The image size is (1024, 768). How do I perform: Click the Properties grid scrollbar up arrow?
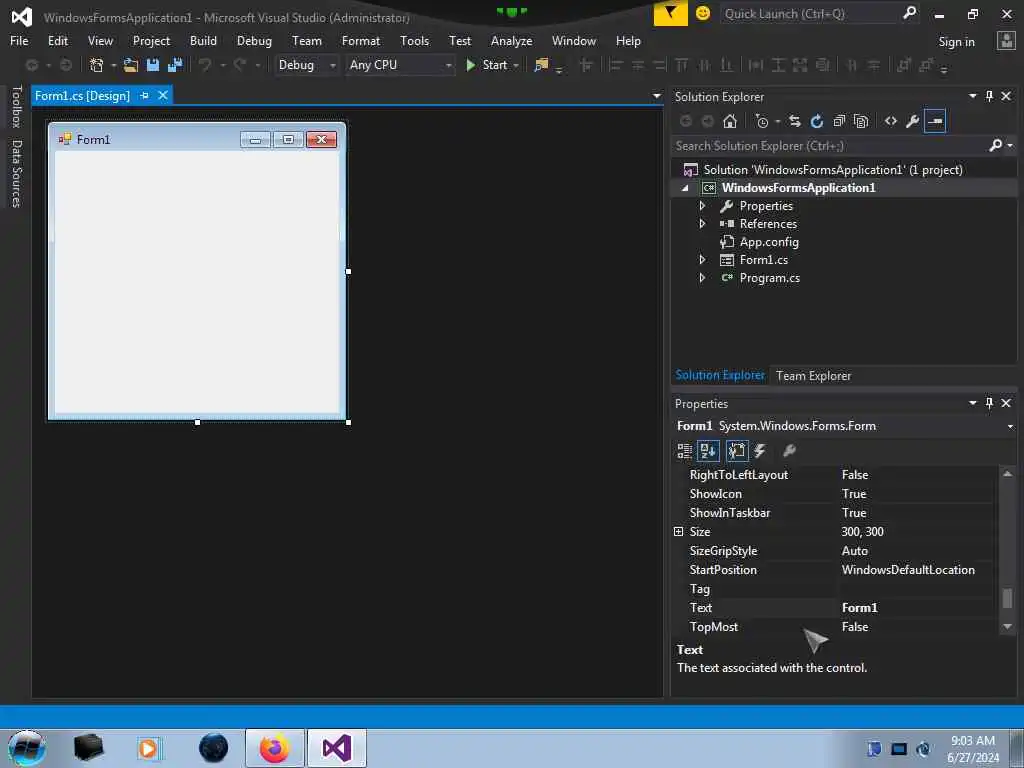1007,474
